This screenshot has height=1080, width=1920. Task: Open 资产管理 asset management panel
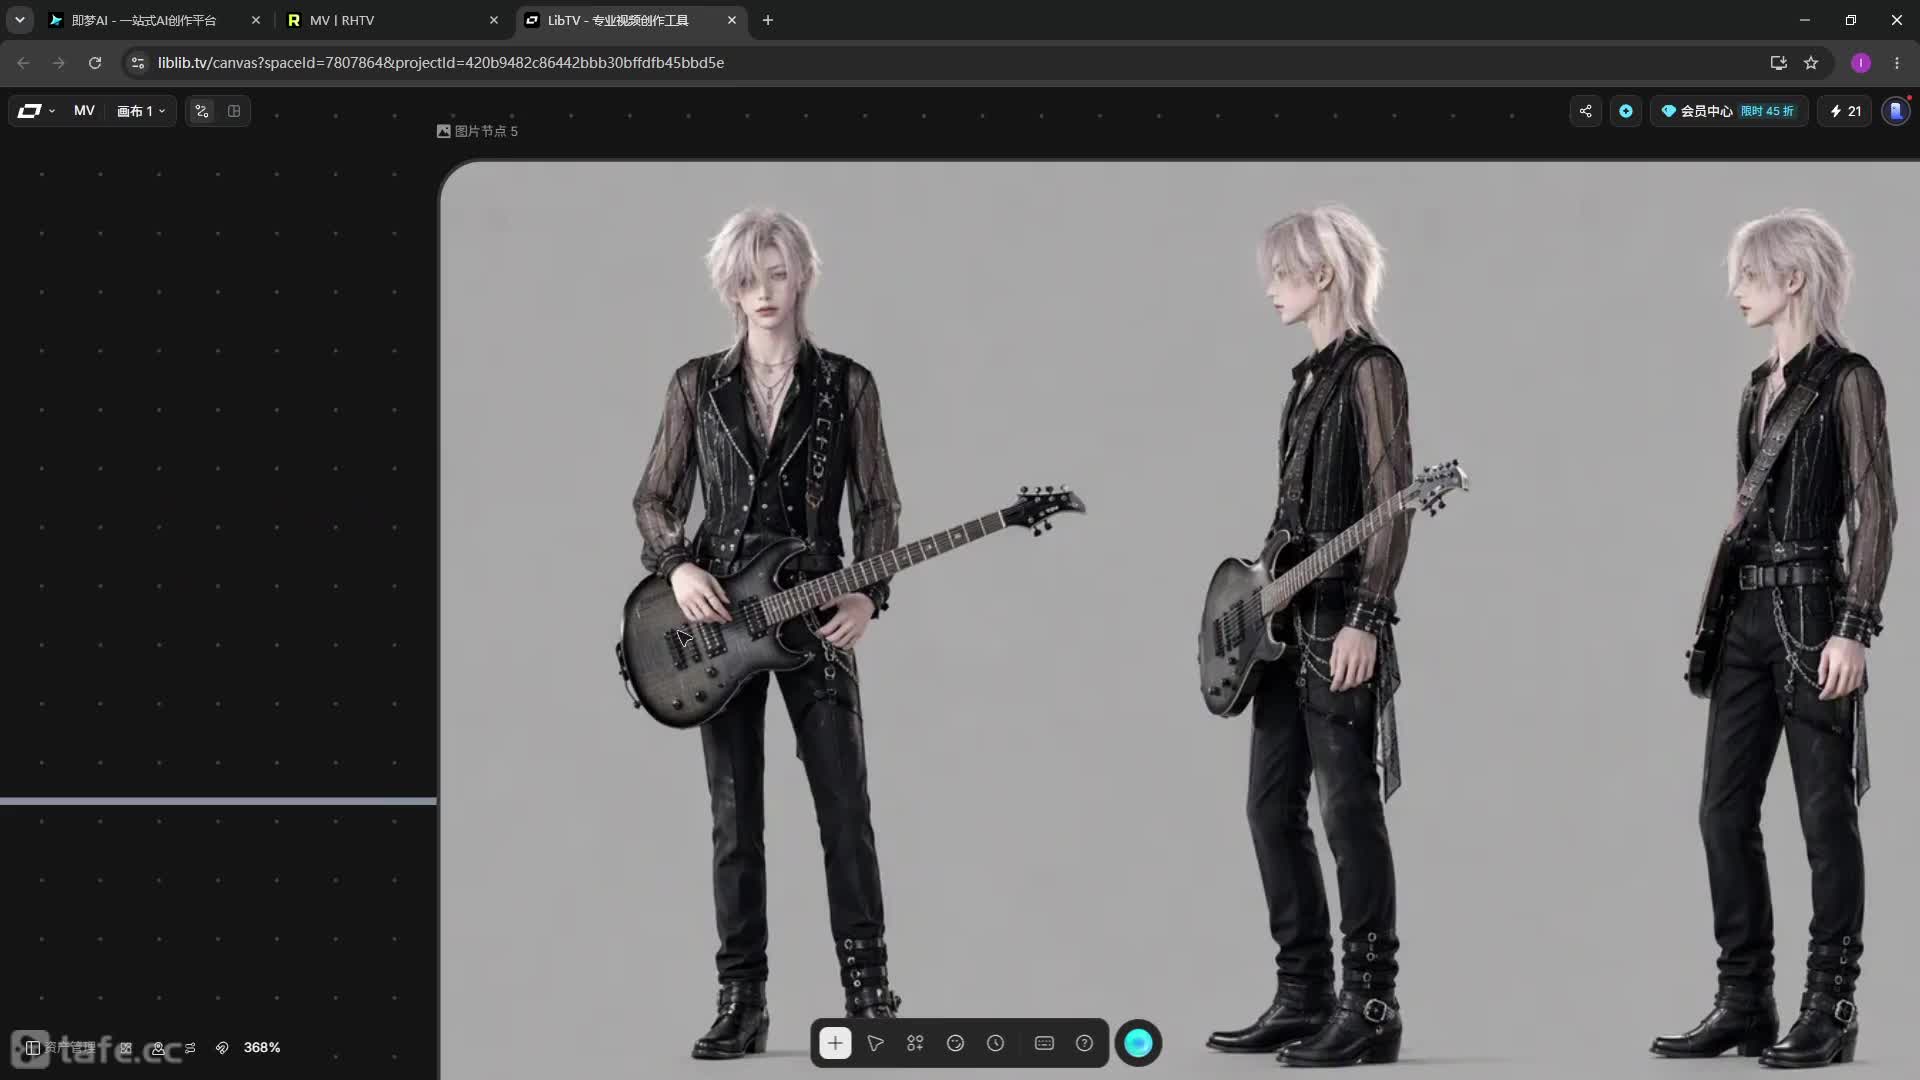click(60, 1047)
